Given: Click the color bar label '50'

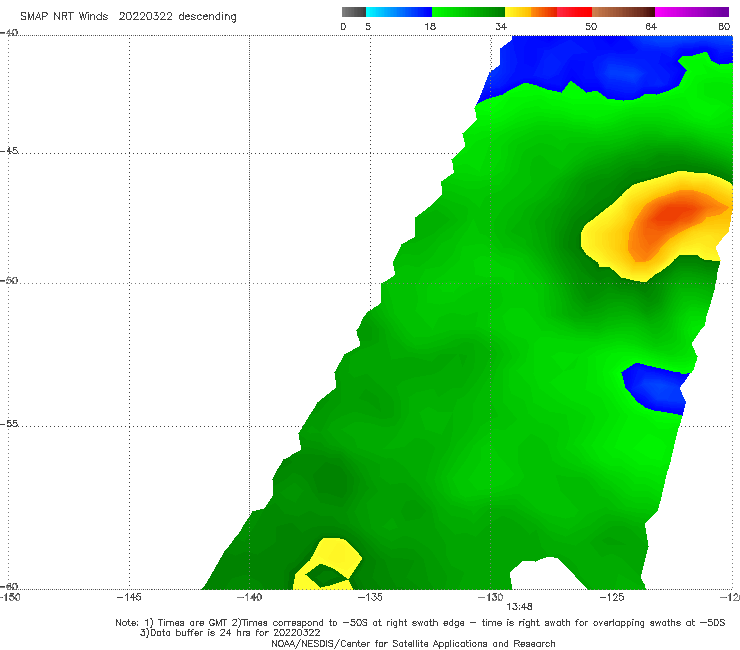Looking at the screenshot, I should pos(591,26).
